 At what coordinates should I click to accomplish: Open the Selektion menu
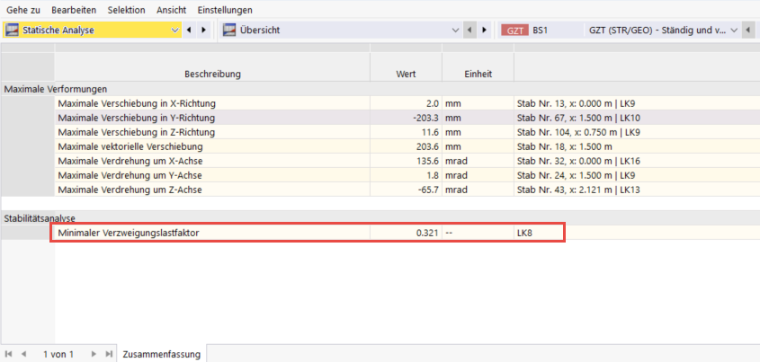coord(127,10)
